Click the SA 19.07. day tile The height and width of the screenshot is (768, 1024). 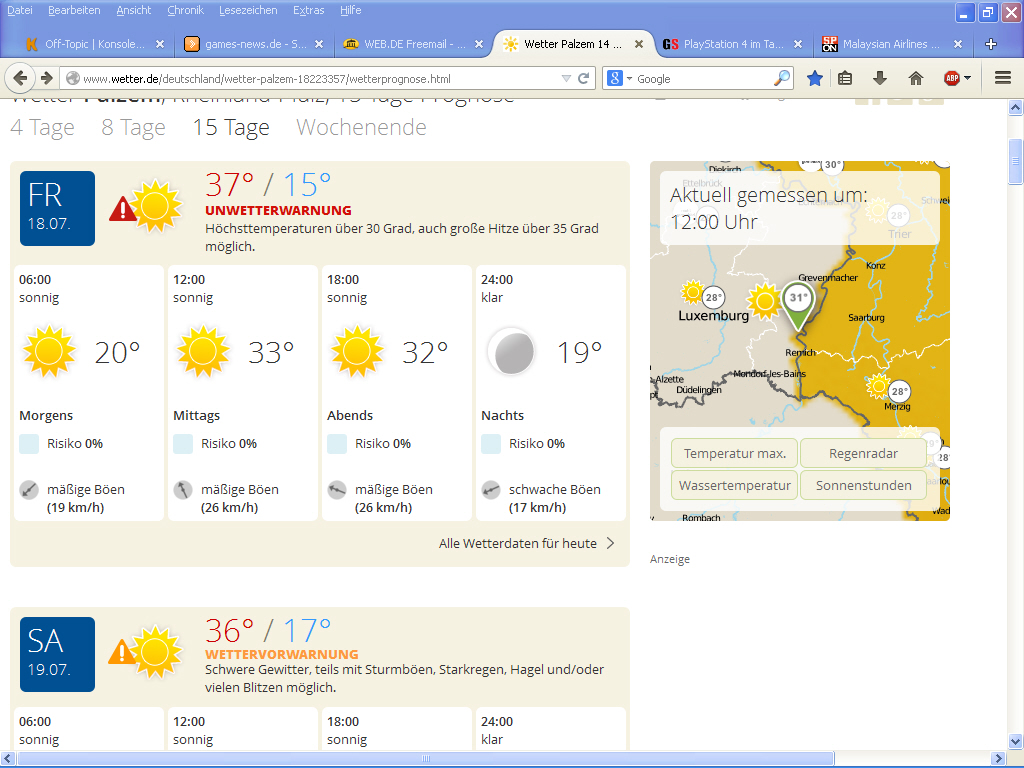click(57, 654)
